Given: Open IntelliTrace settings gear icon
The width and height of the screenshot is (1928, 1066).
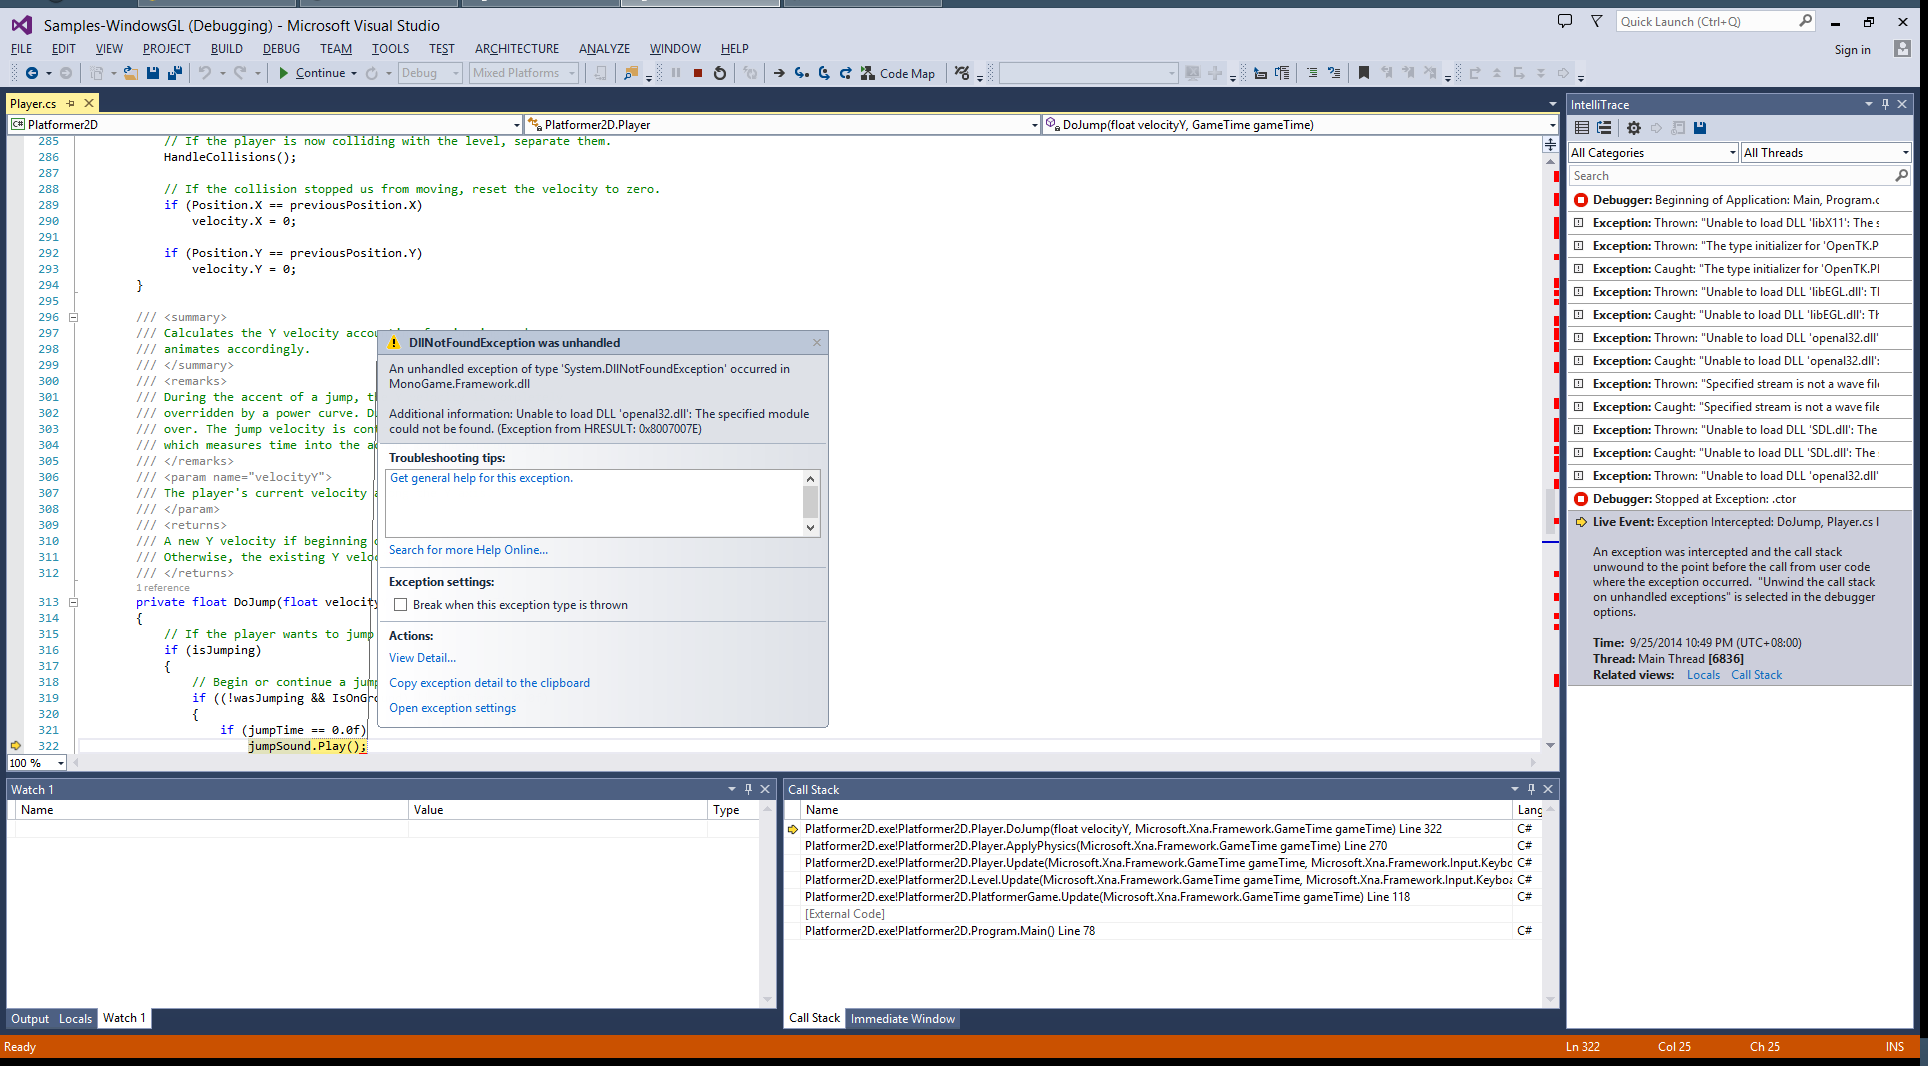Looking at the screenshot, I should [1633, 127].
